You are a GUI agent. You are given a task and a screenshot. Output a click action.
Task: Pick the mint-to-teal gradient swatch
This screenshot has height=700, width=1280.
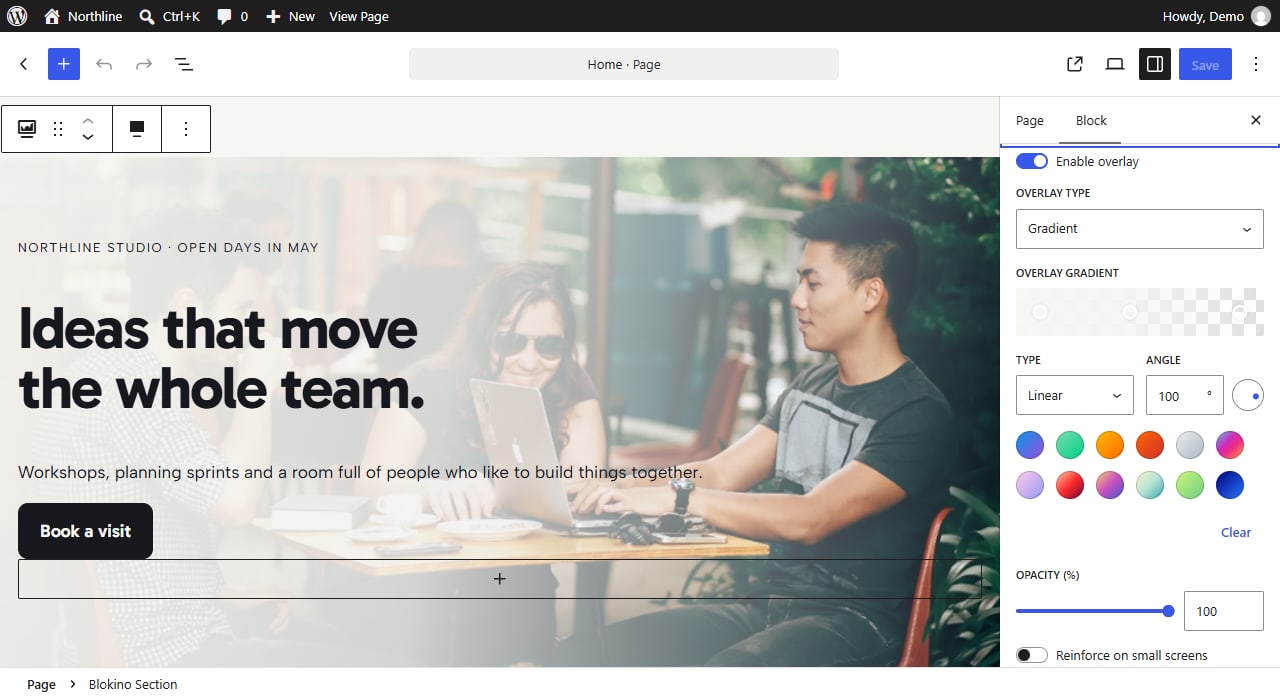[x=1150, y=485]
